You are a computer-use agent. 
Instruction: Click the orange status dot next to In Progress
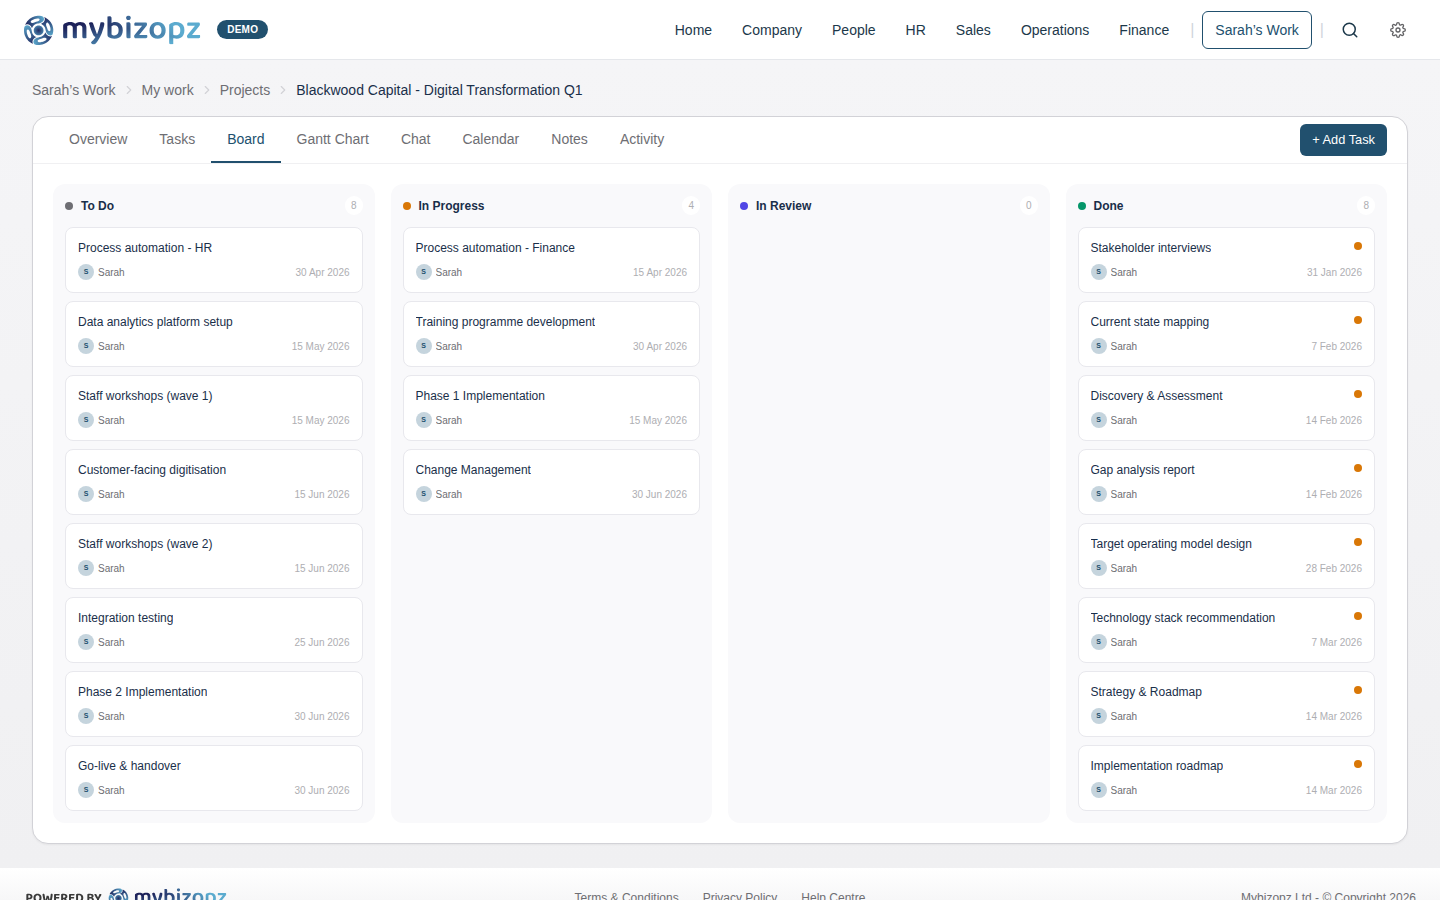[x=406, y=205]
